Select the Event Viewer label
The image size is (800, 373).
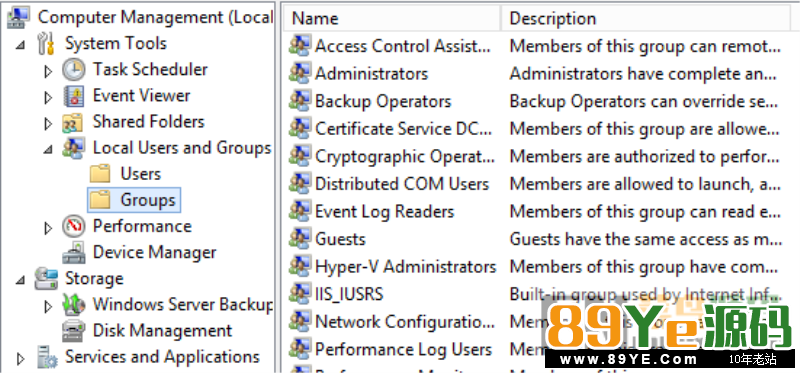point(141,95)
